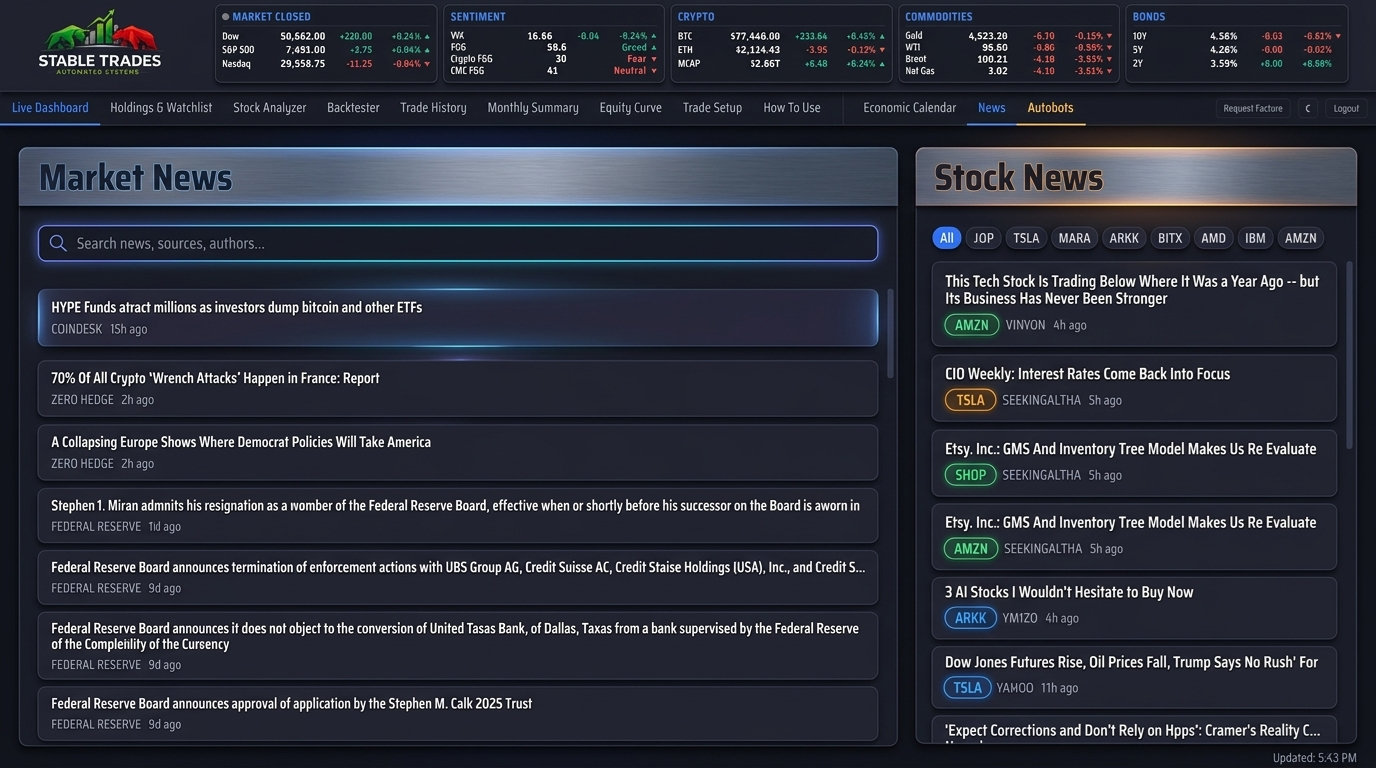Click the search magnifier icon in Market News
This screenshot has width=1376, height=768.
click(58, 243)
